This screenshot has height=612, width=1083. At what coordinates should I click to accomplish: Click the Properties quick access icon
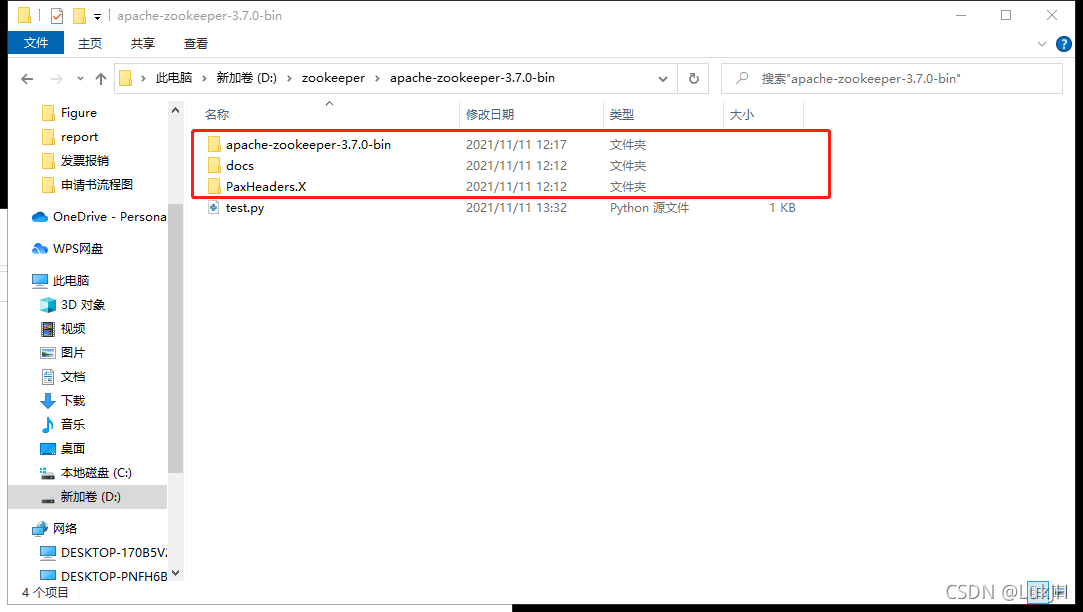(x=57, y=15)
